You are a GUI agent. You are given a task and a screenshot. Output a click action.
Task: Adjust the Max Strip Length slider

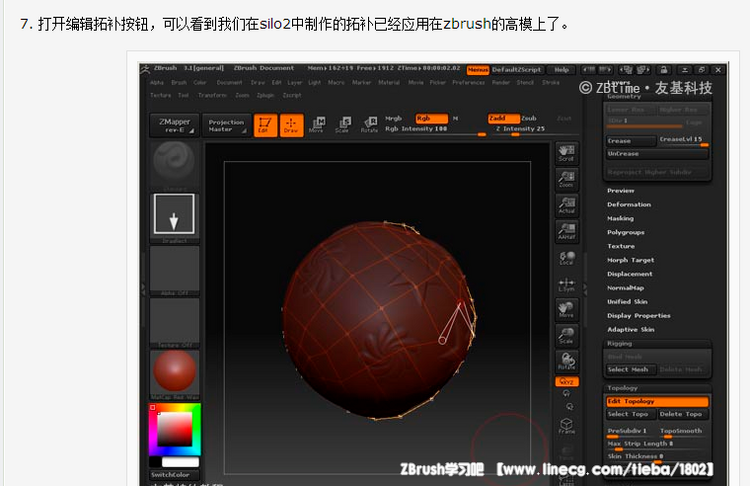[658, 445]
